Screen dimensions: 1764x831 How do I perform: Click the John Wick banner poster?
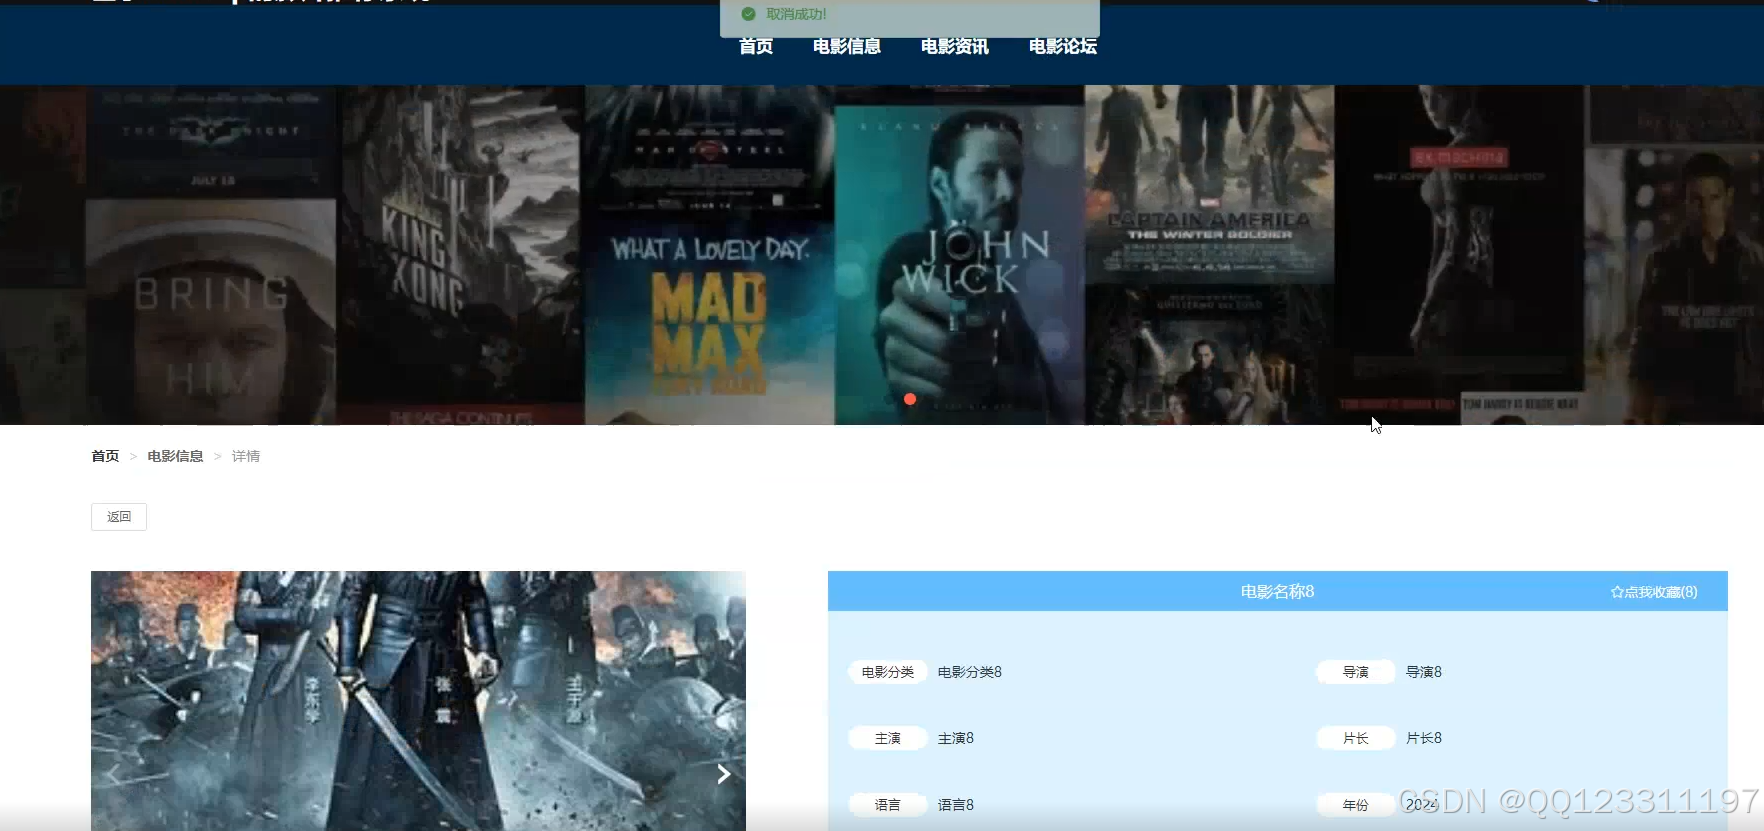(x=960, y=265)
